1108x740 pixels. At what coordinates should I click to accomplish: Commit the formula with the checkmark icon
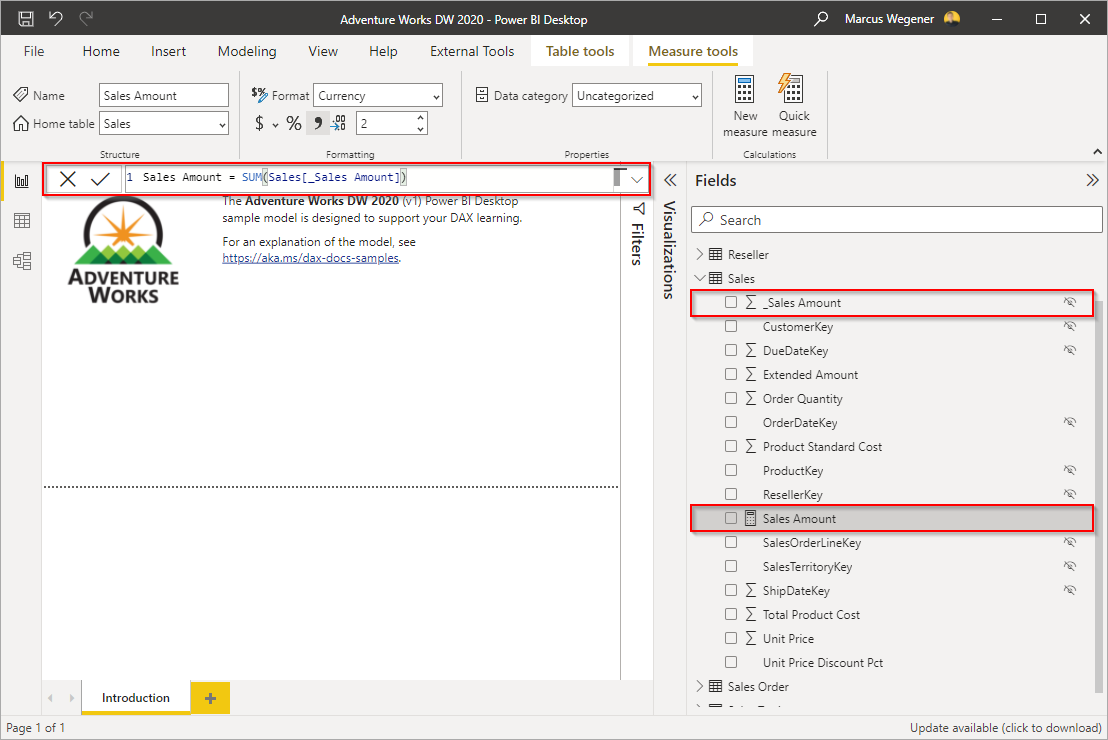100,179
